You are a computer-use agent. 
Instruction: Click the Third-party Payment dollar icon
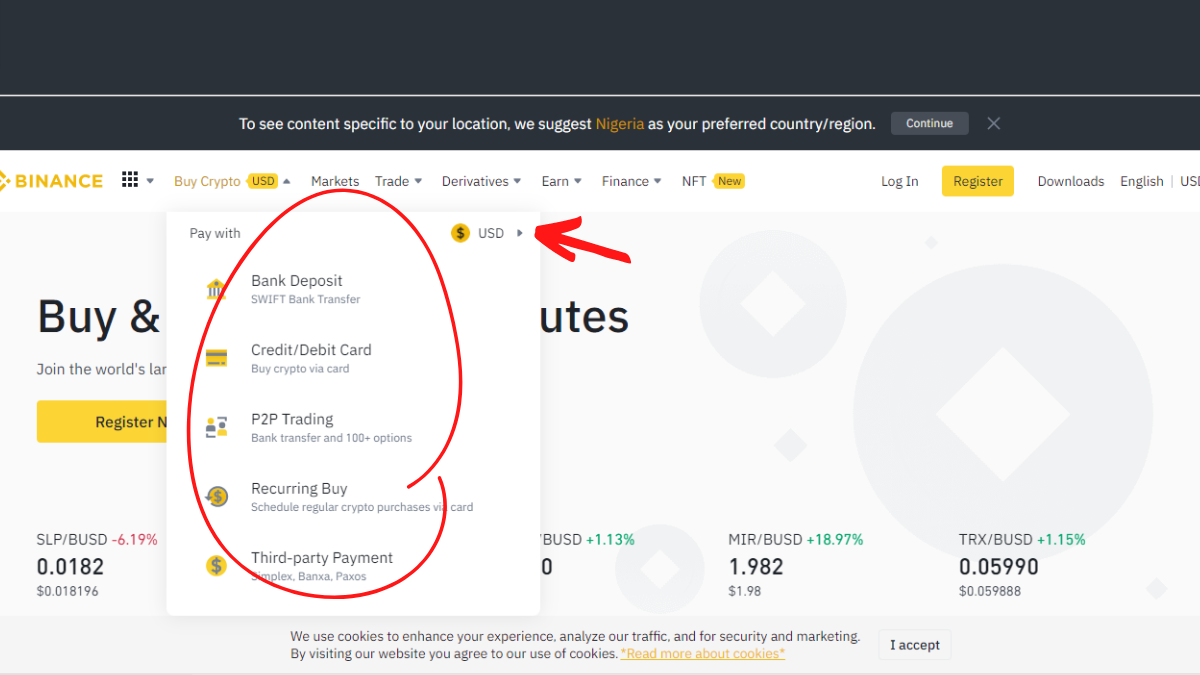216,566
